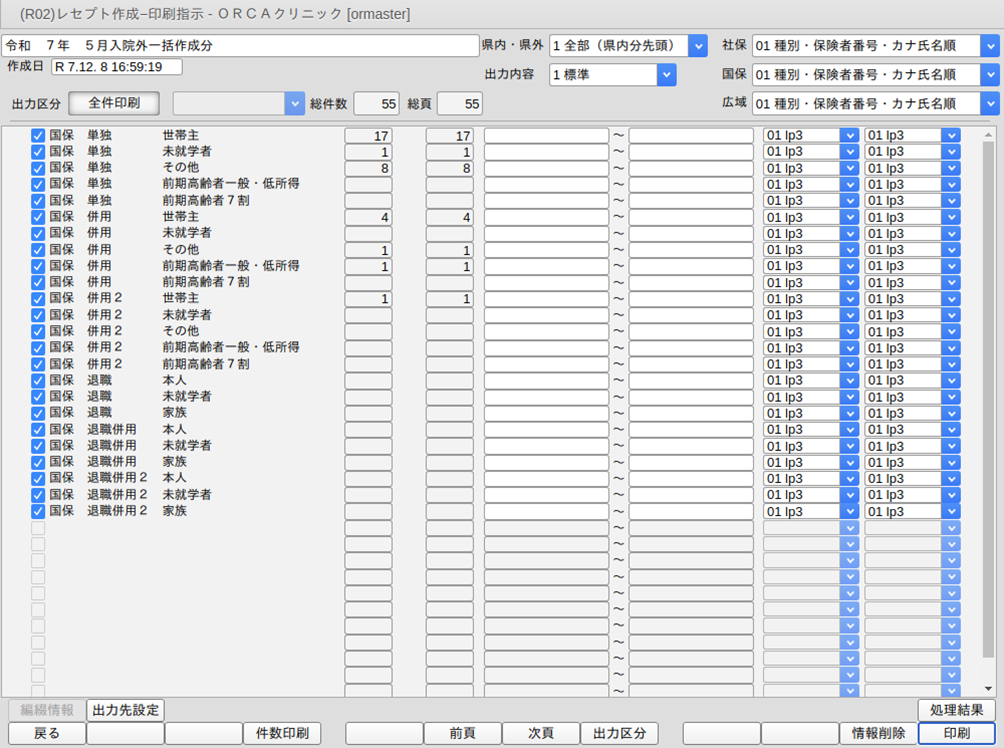Screen dimensions: 1004x748
Task: Click the 作成日 date input field
Action: (116, 67)
